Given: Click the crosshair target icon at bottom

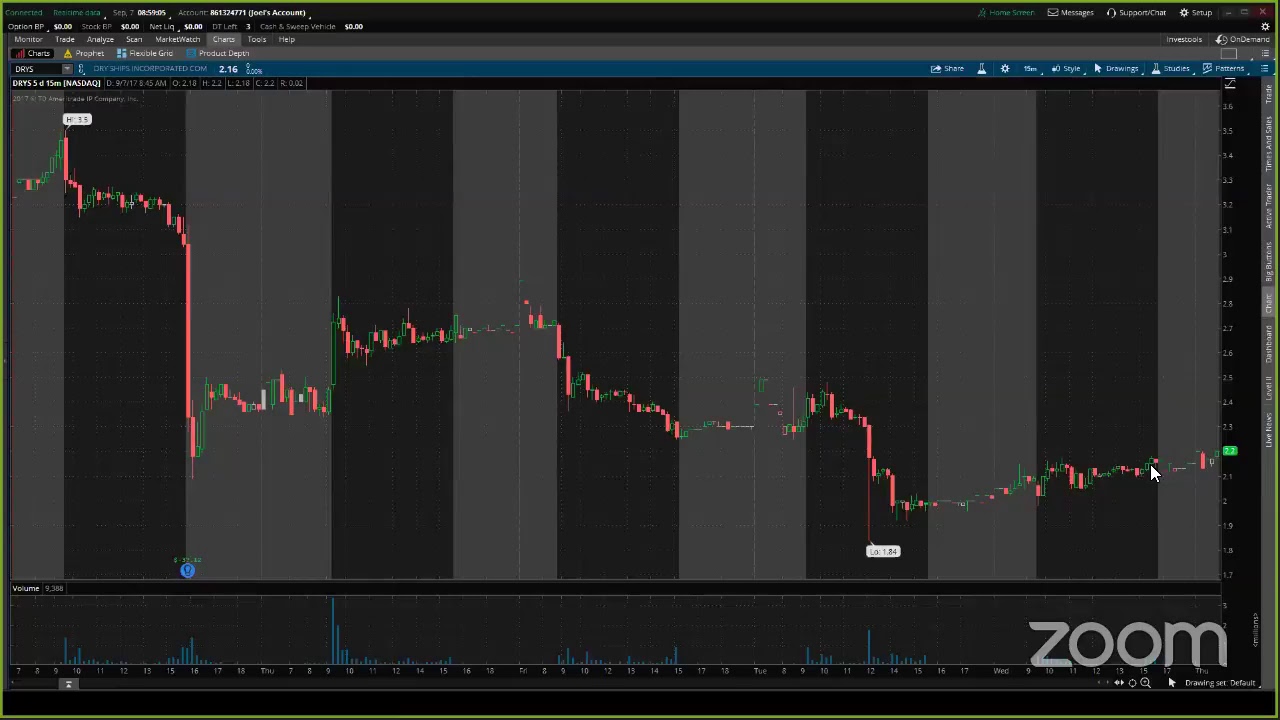Looking at the screenshot, I should 1132,683.
